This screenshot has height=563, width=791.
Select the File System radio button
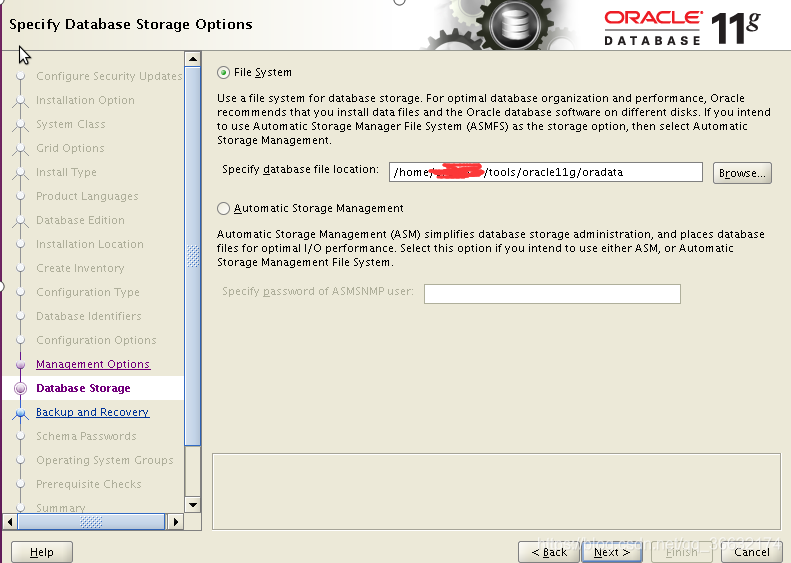tap(223, 73)
